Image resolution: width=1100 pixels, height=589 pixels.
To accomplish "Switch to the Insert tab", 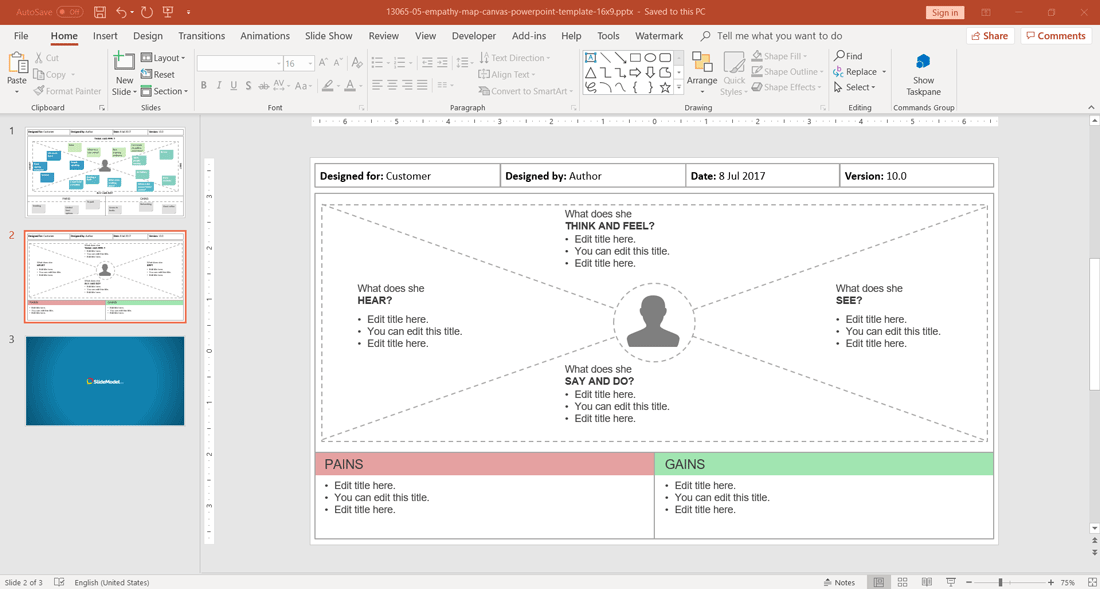I will click(105, 36).
